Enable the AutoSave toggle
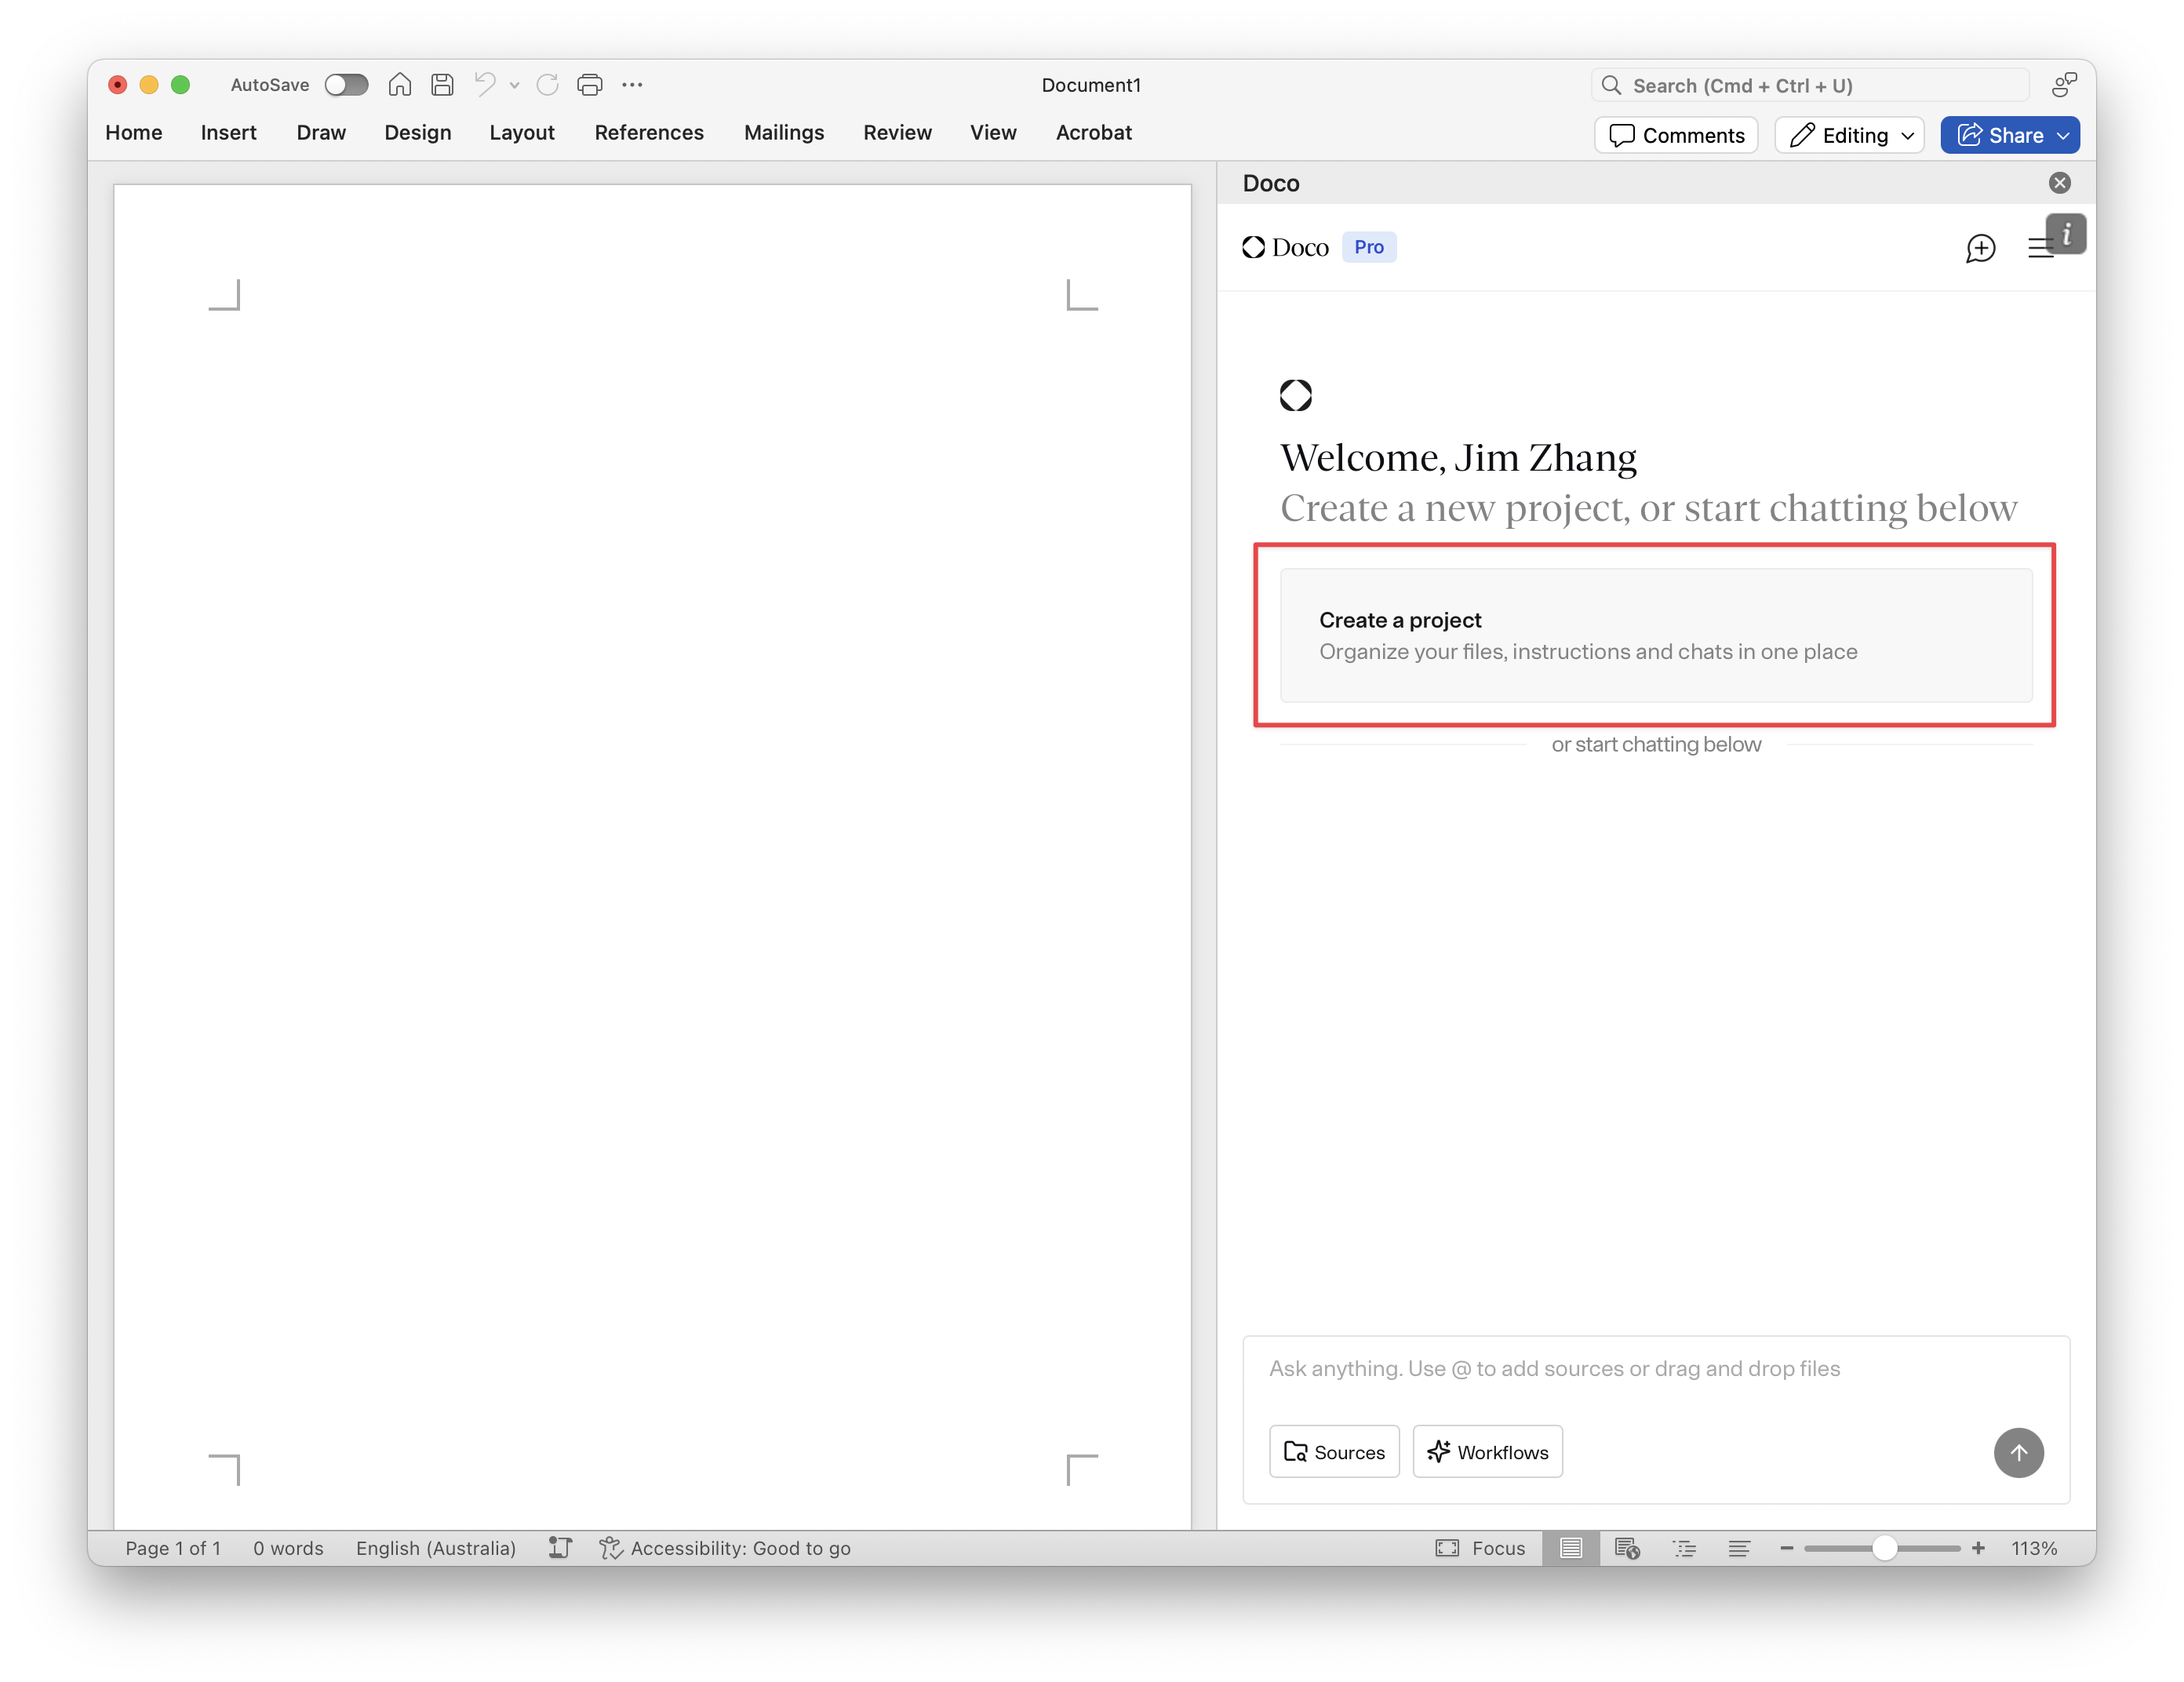 click(347, 85)
